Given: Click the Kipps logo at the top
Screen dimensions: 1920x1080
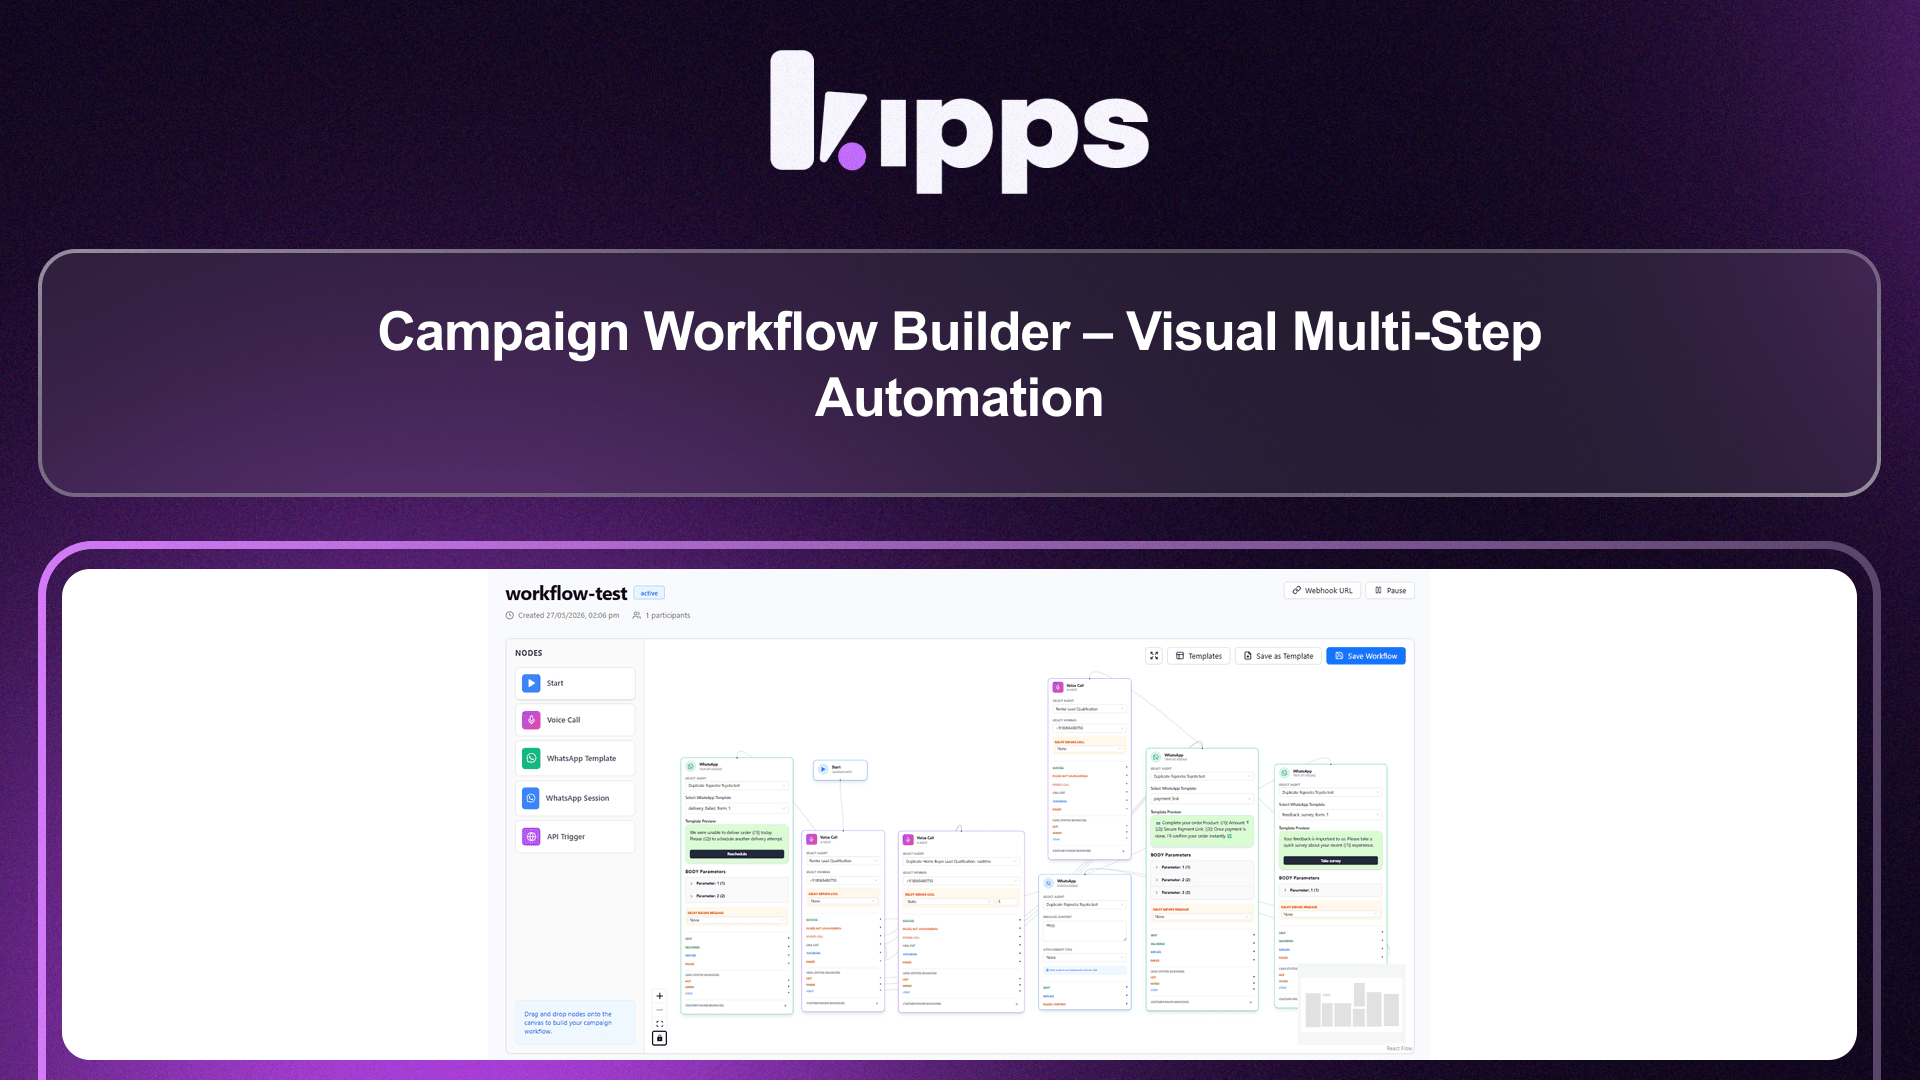Looking at the screenshot, I should (959, 121).
